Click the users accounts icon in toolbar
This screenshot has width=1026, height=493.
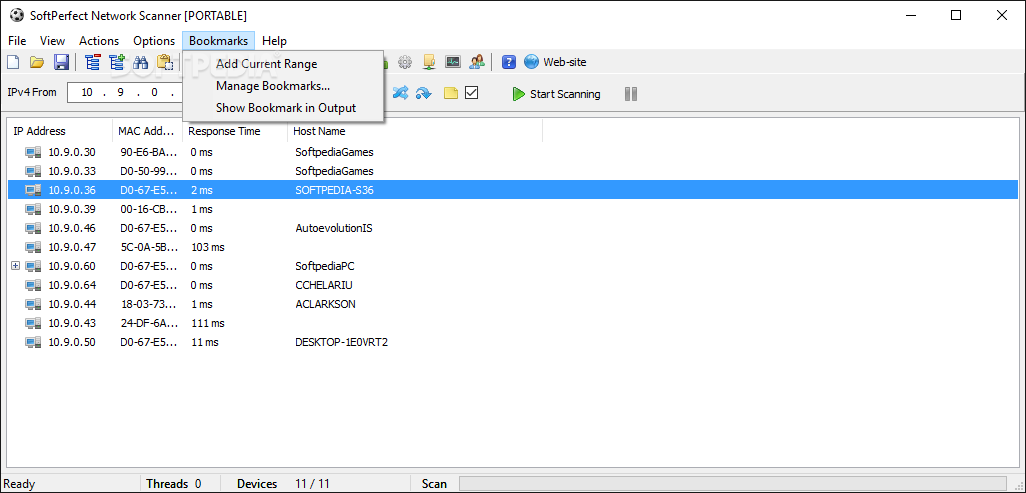477,62
